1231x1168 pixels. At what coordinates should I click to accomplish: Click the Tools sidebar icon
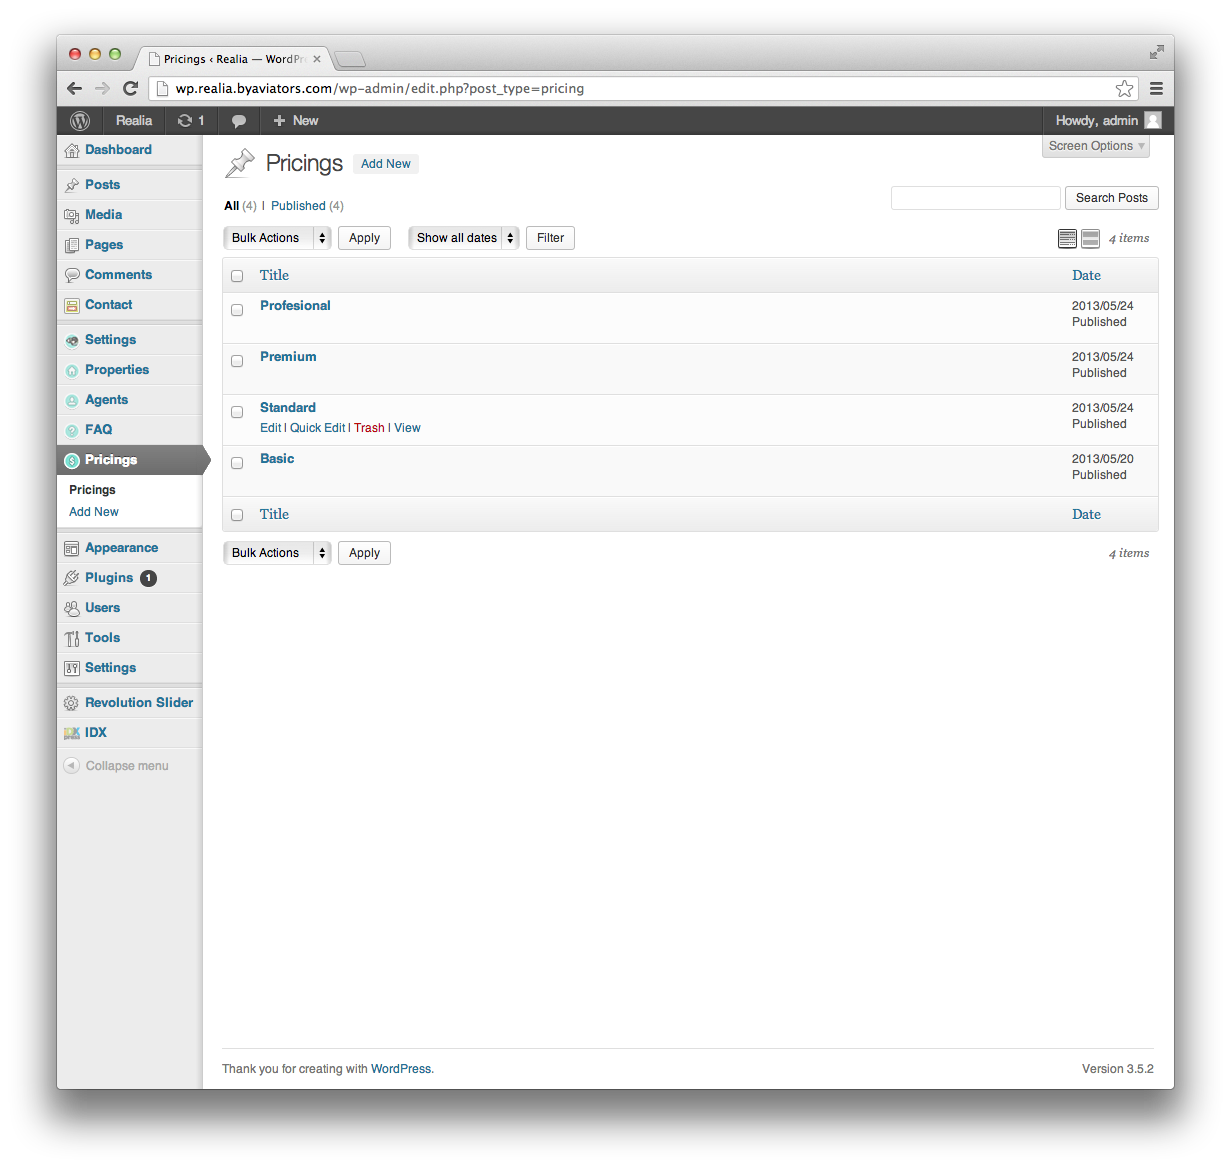[x=72, y=638]
